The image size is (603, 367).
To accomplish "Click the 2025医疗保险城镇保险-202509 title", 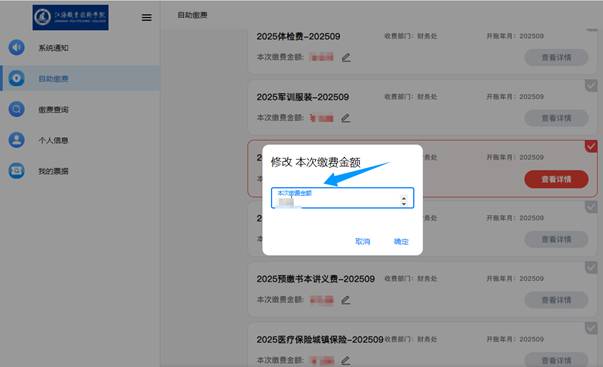I will tap(320, 340).
